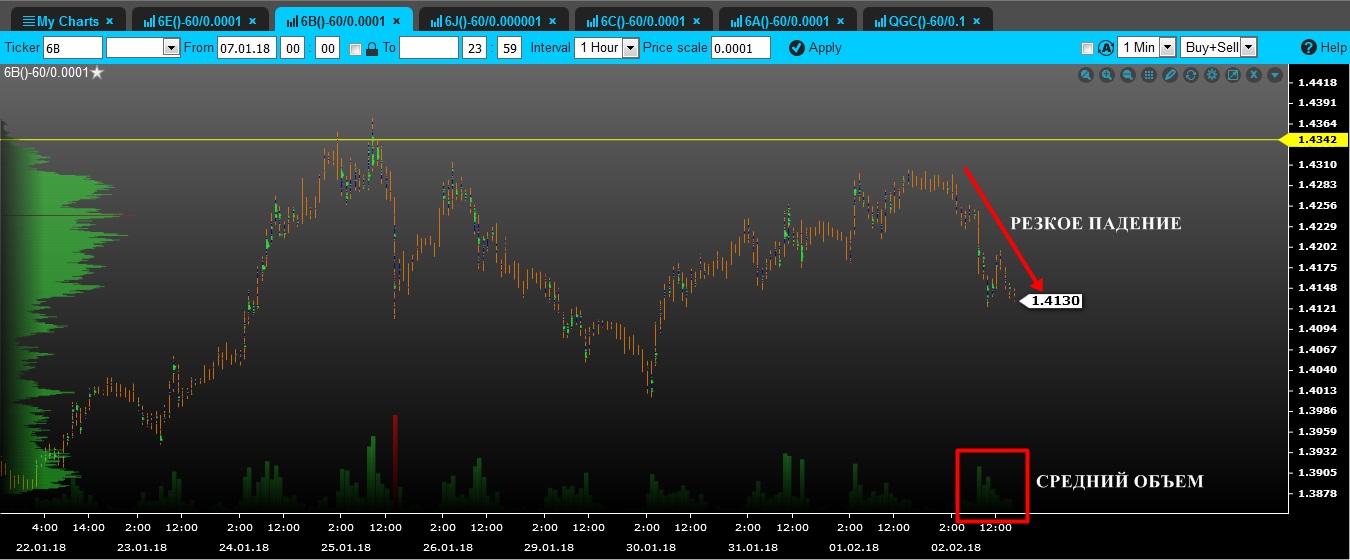The width and height of the screenshot is (1350, 560).
Task: Toggle the lock checkbox before To field
Action: pos(355,48)
